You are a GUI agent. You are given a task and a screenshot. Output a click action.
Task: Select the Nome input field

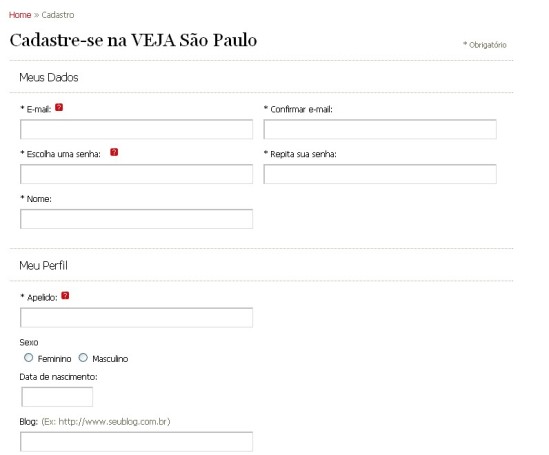pyautogui.click(x=136, y=219)
